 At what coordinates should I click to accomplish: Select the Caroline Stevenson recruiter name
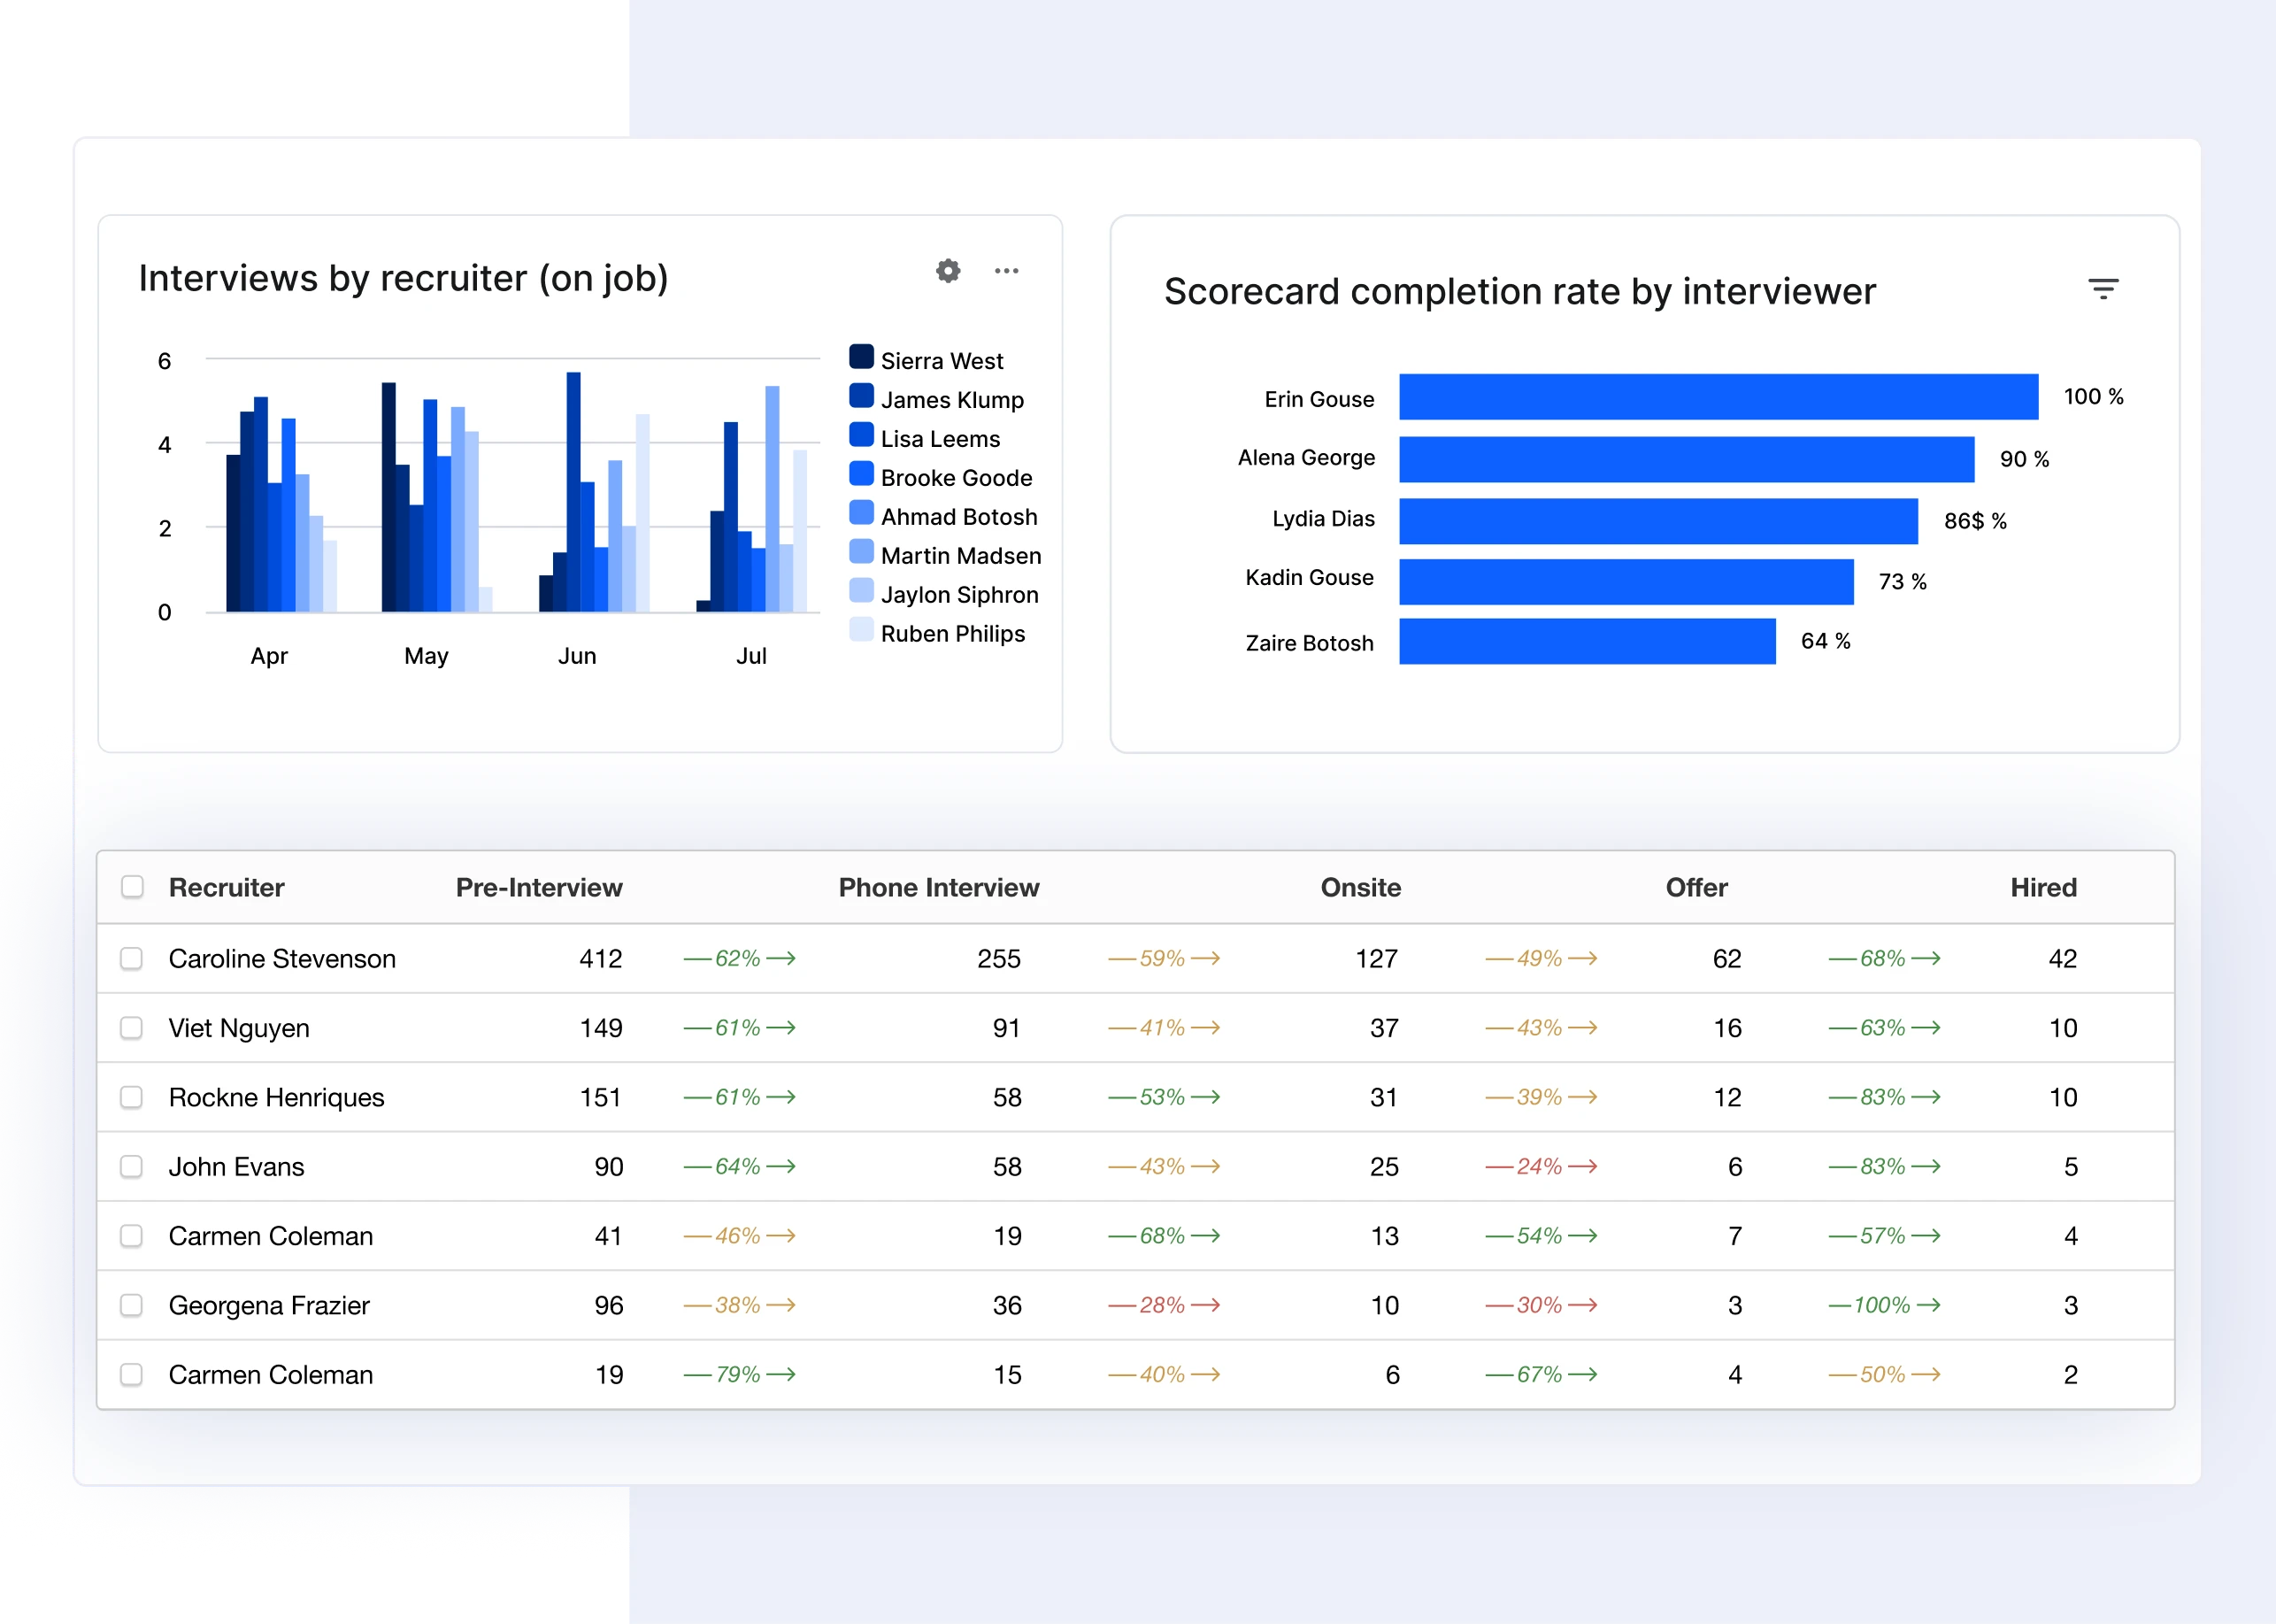tap(282, 958)
